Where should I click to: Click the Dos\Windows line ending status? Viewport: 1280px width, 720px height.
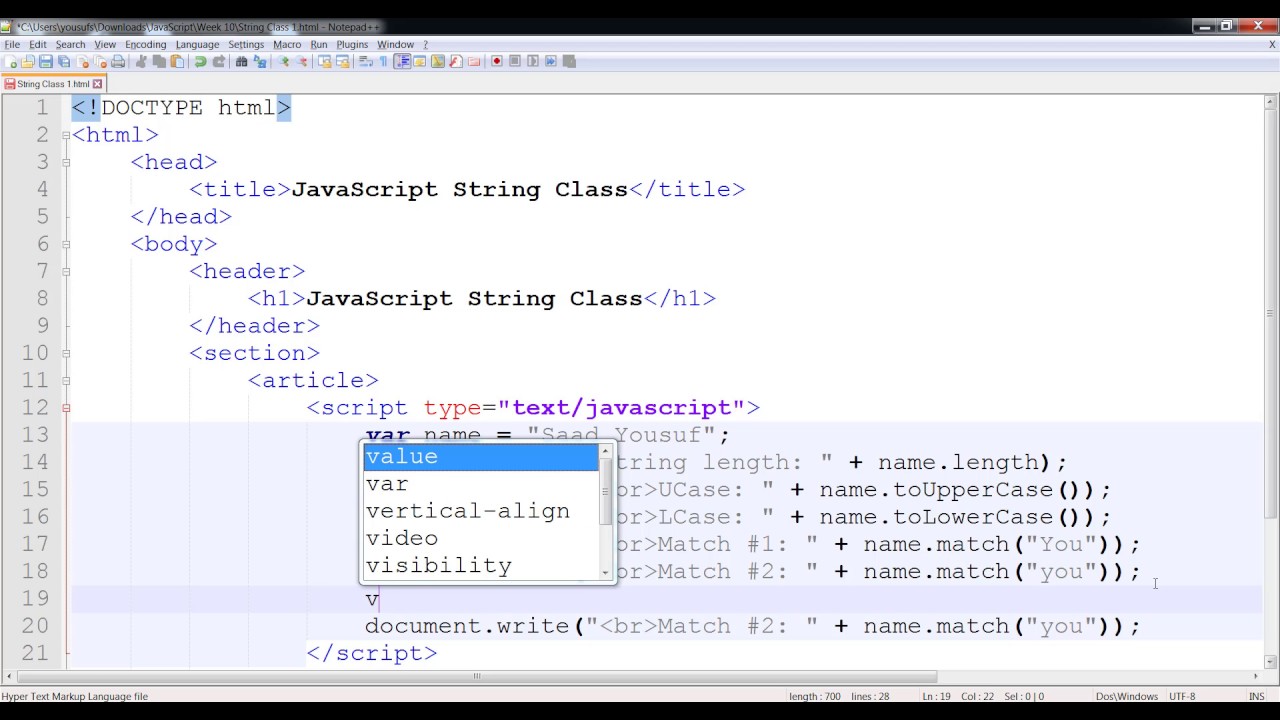point(1126,696)
